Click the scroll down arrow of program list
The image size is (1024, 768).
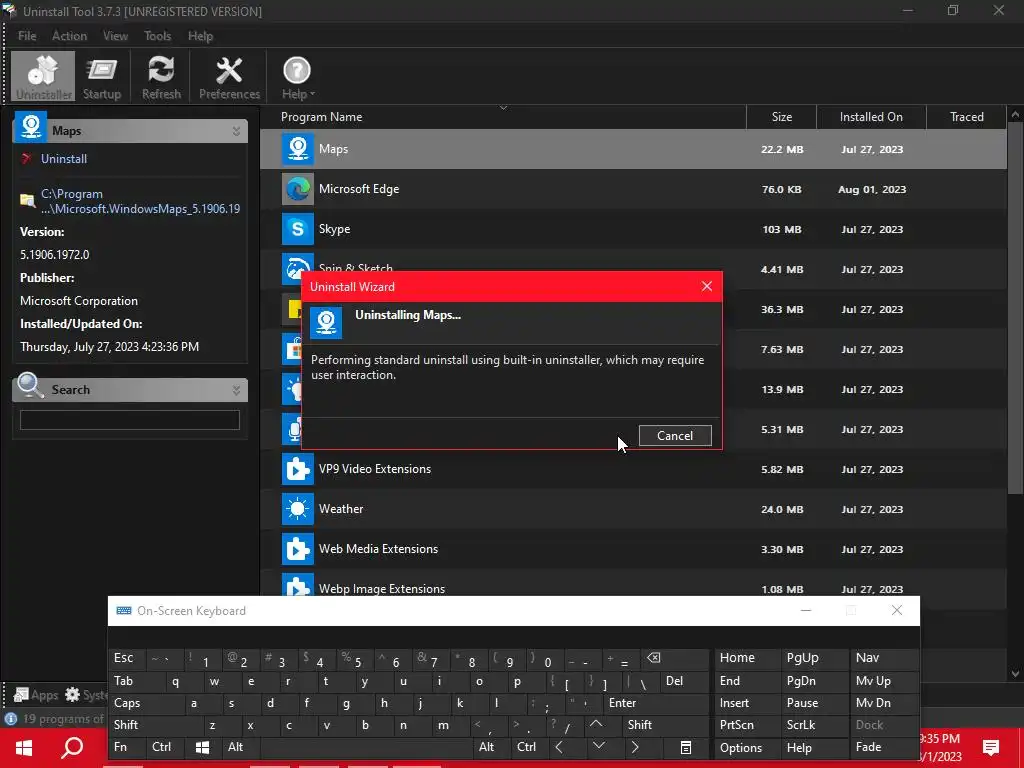coord(1015,674)
